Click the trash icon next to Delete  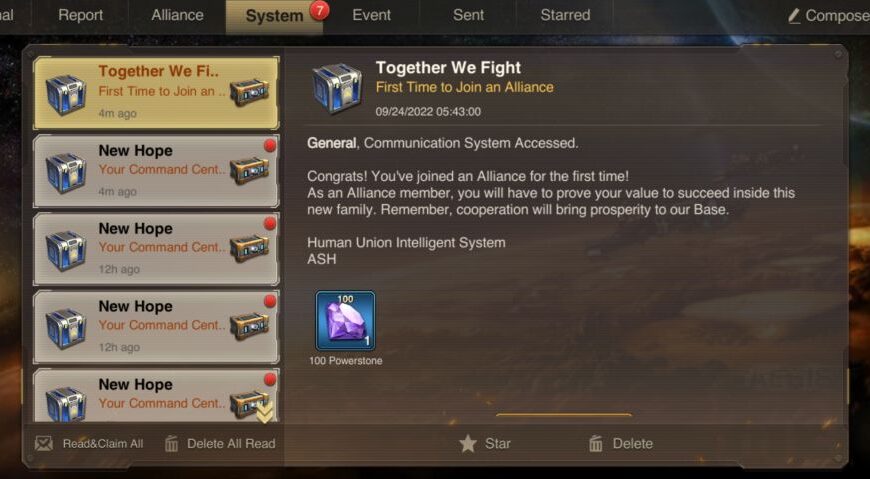click(x=595, y=443)
